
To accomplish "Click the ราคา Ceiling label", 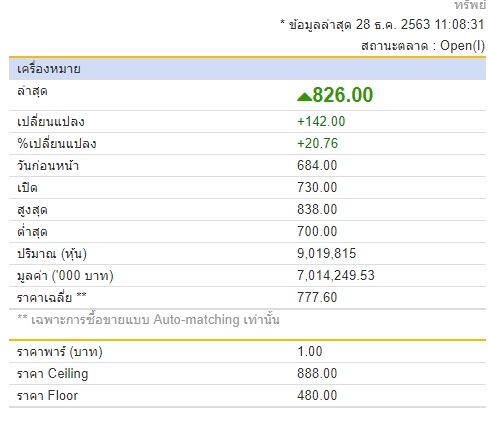I will [53, 374].
